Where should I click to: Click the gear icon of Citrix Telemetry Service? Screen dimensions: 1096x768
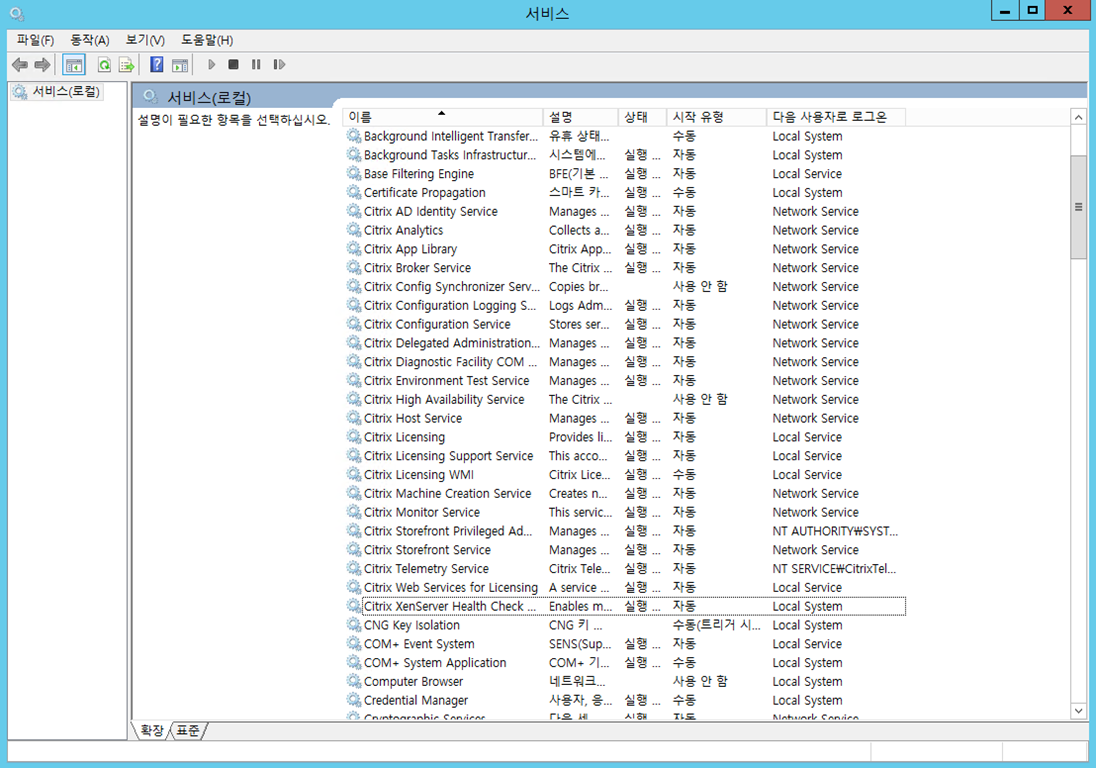tap(354, 569)
